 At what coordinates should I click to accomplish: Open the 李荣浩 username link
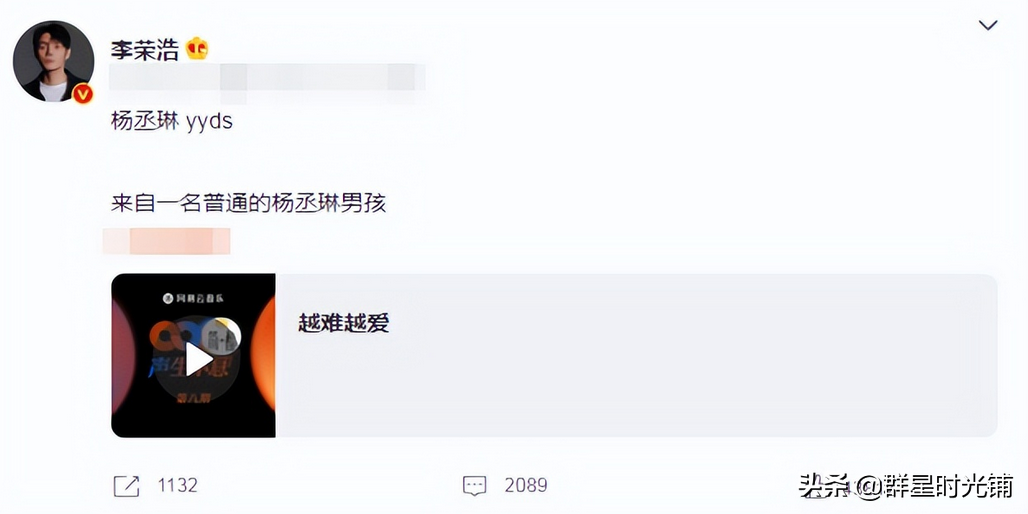coord(144,50)
